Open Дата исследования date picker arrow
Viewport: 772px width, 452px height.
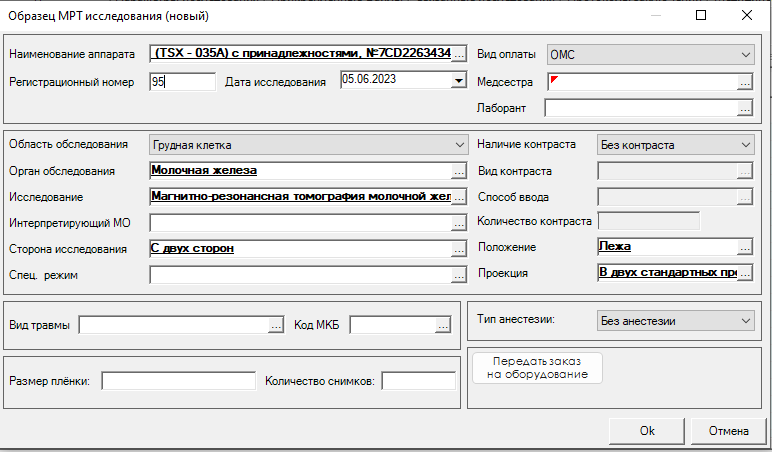pos(459,81)
